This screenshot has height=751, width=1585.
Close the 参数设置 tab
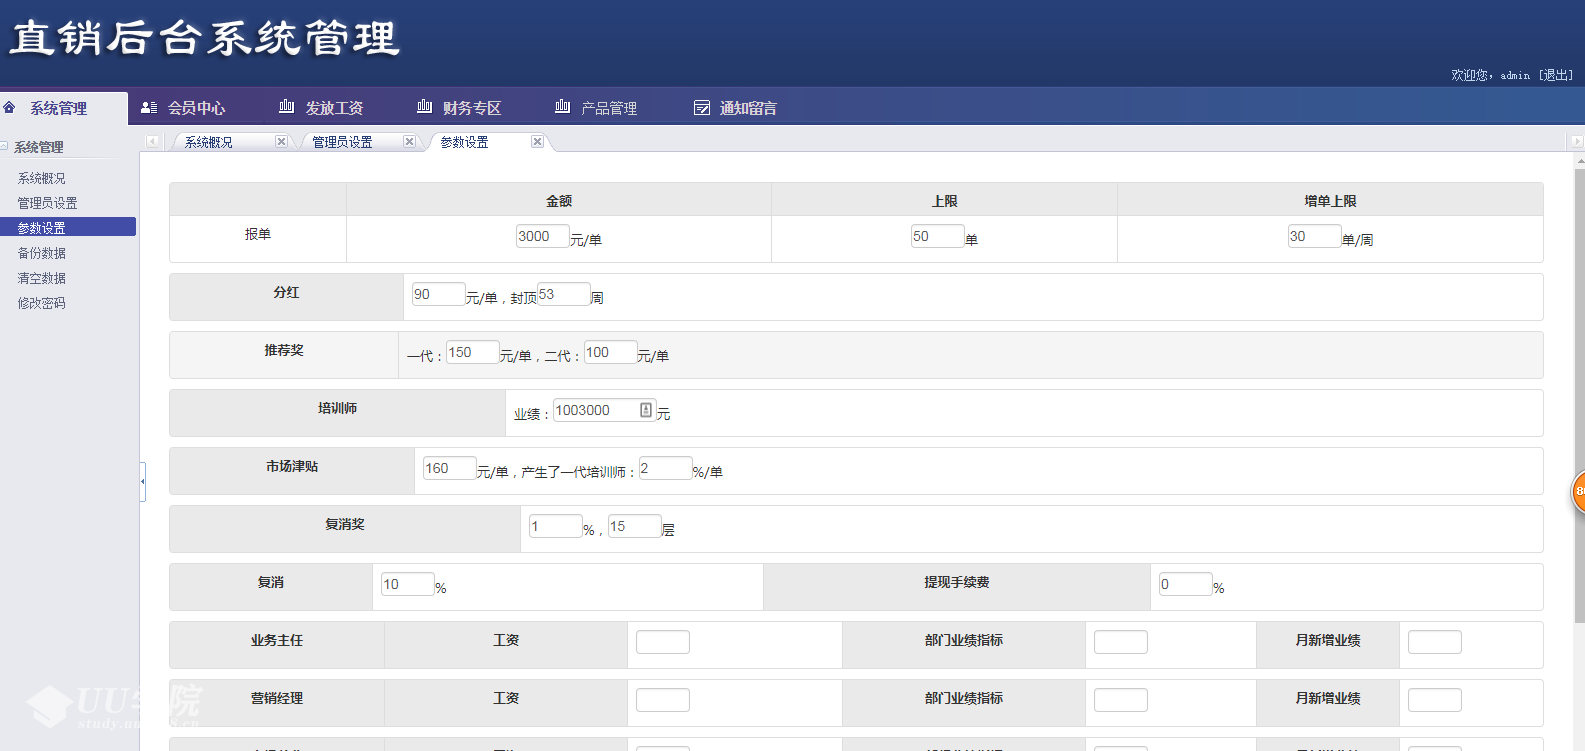[537, 141]
